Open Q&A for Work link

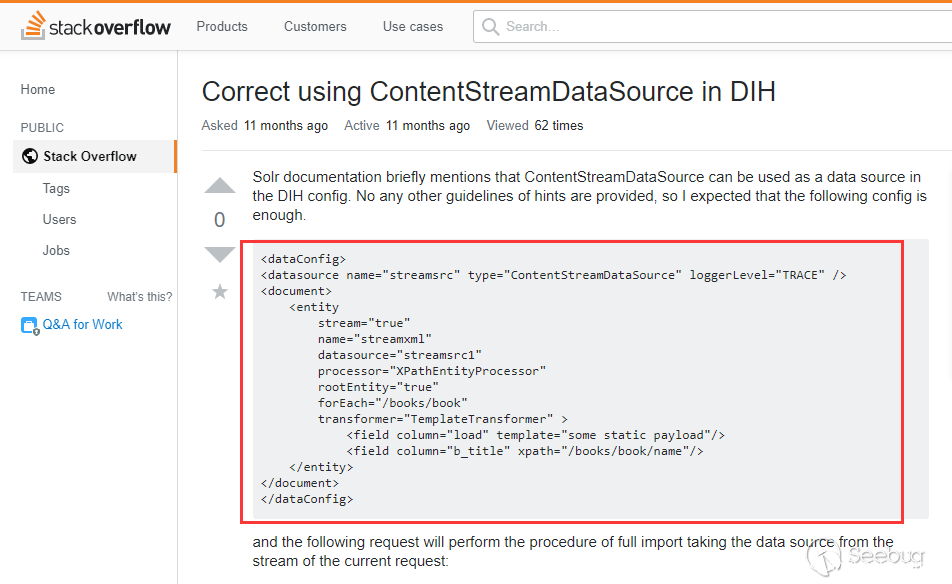pos(82,324)
